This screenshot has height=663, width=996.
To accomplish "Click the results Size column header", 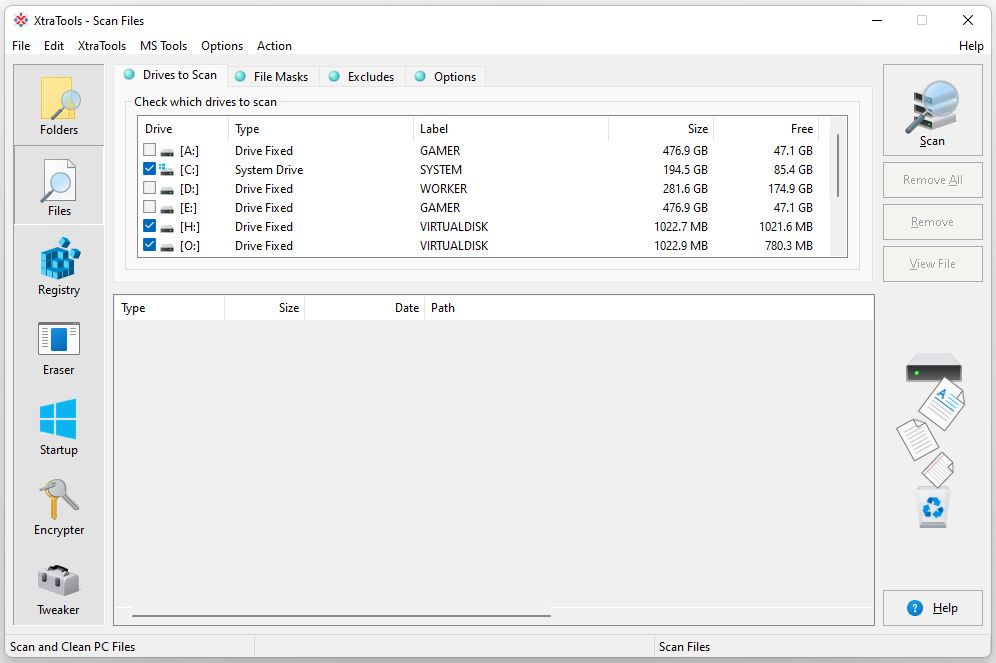I will [264, 308].
